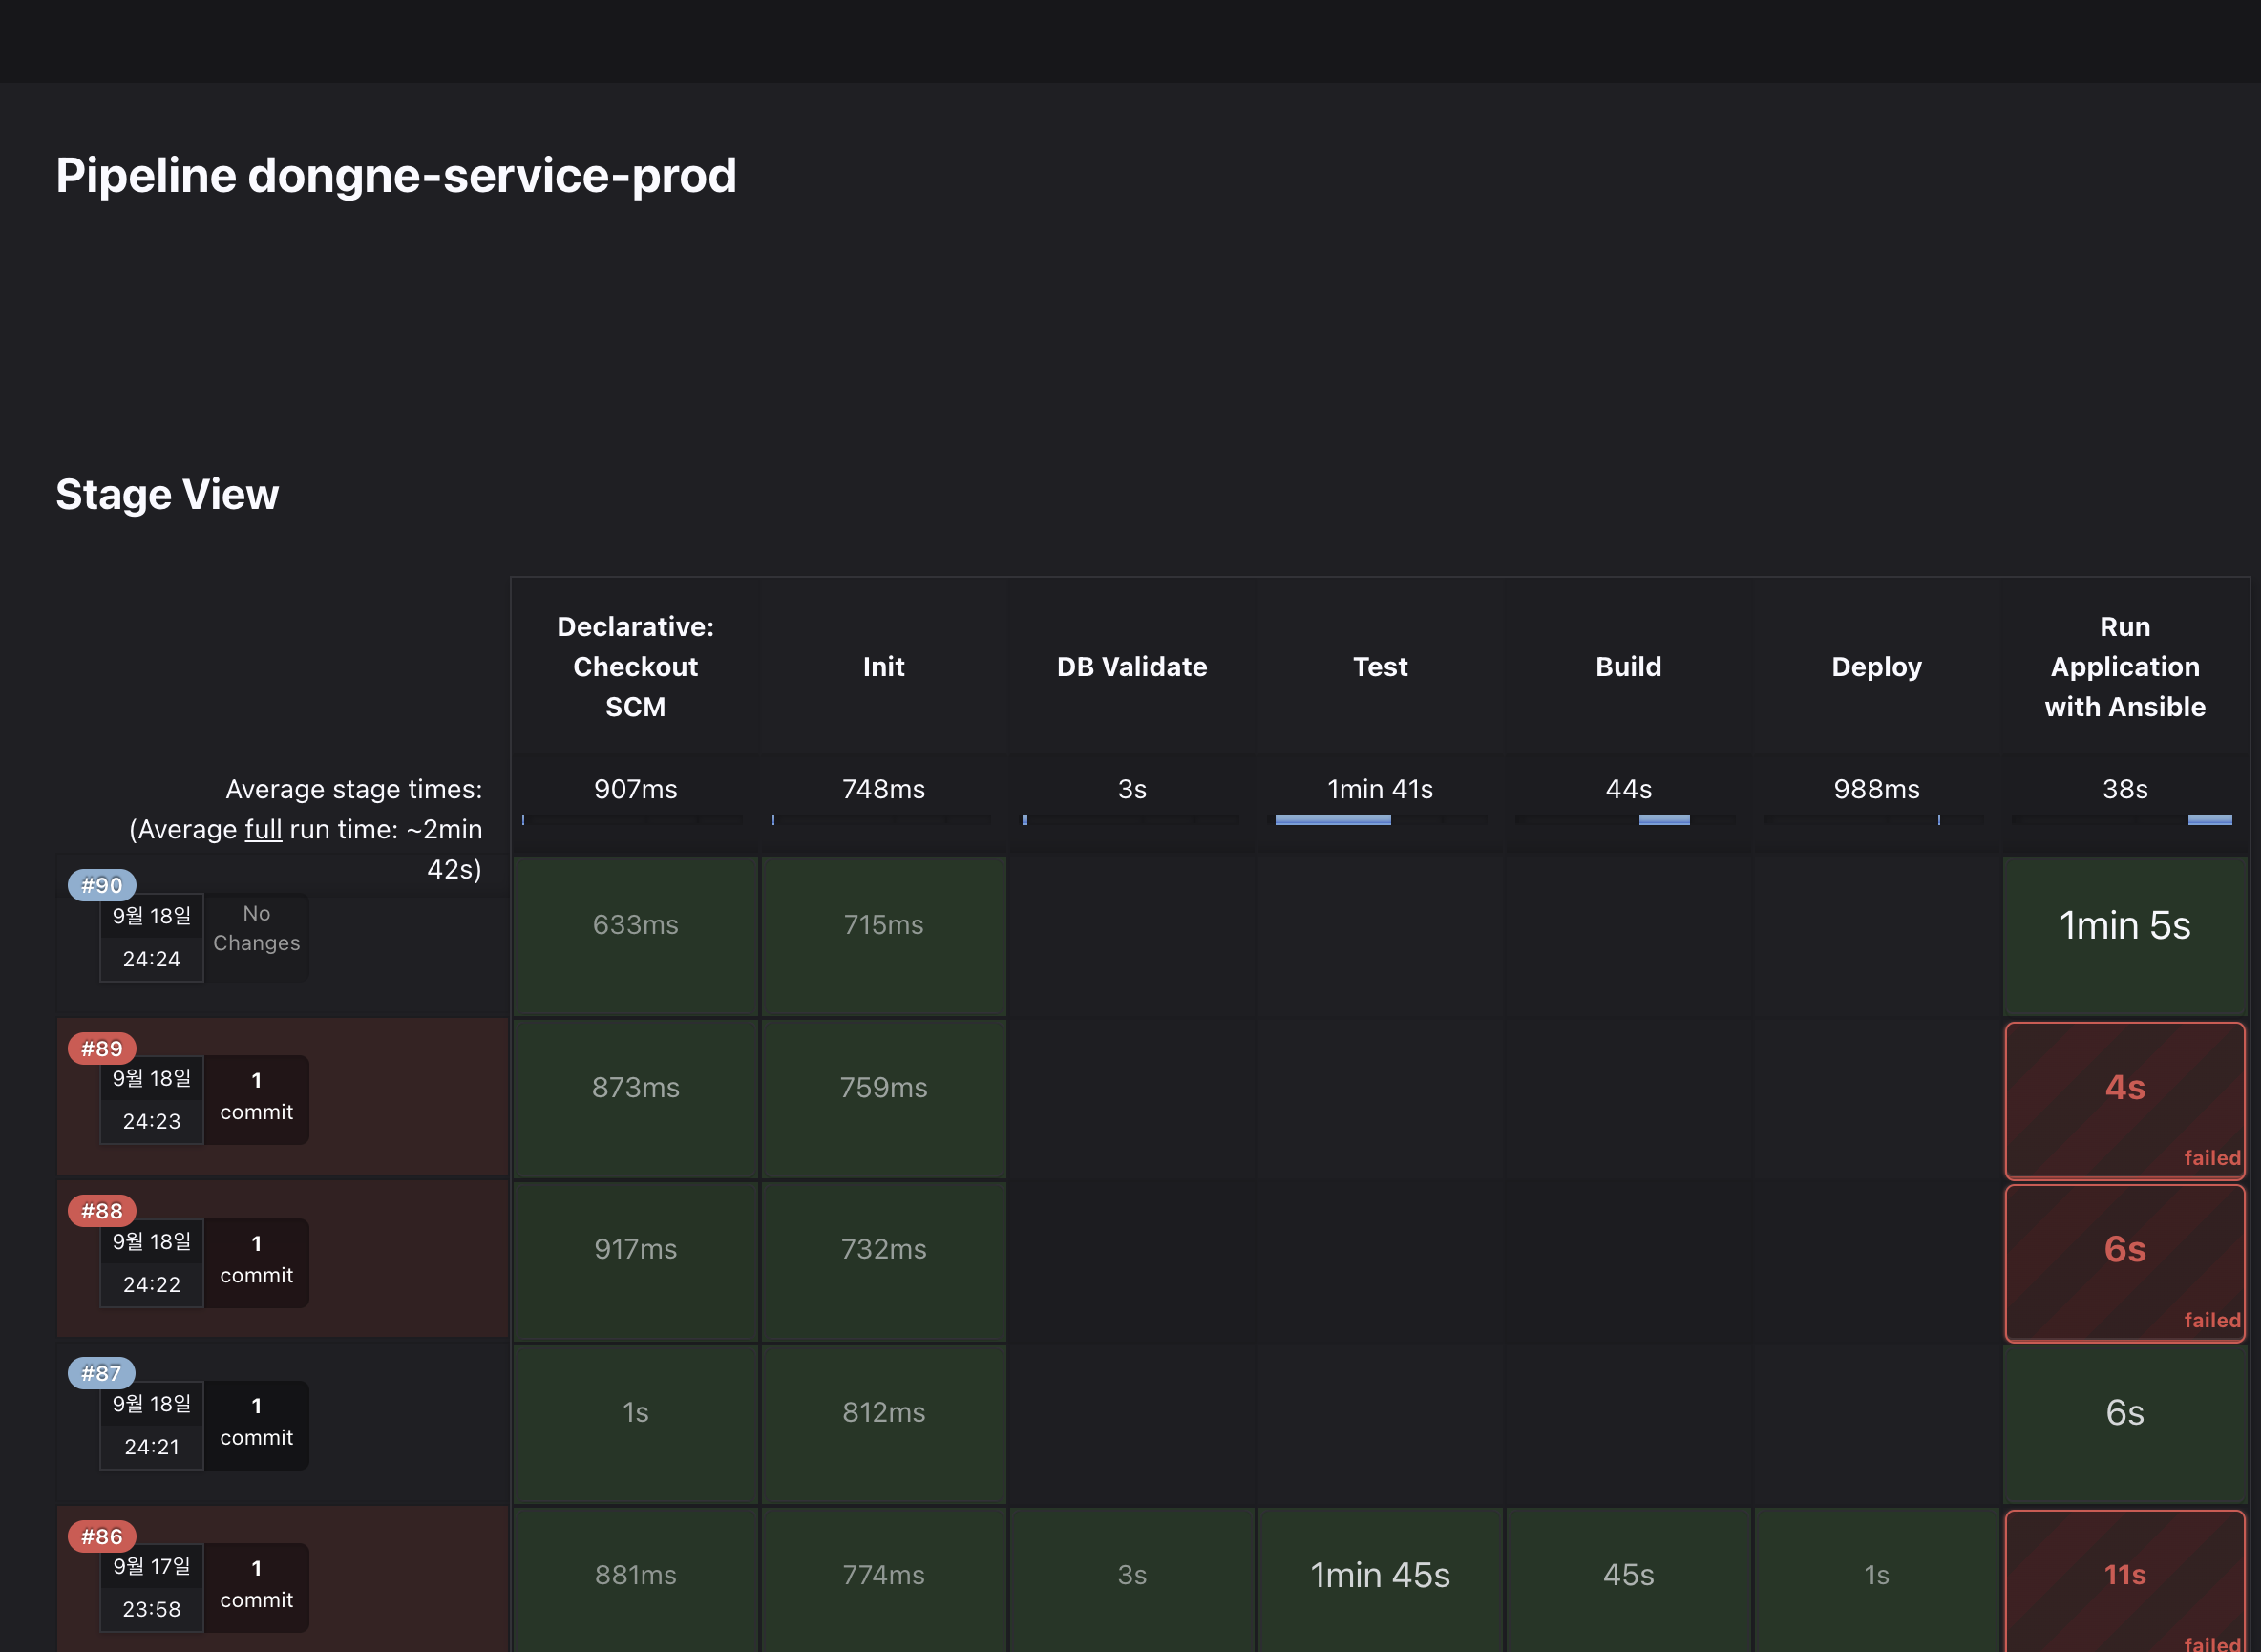Open failed build #86 badge
The height and width of the screenshot is (1652, 2261).
pyautogui.click(x=101, y=1536)
